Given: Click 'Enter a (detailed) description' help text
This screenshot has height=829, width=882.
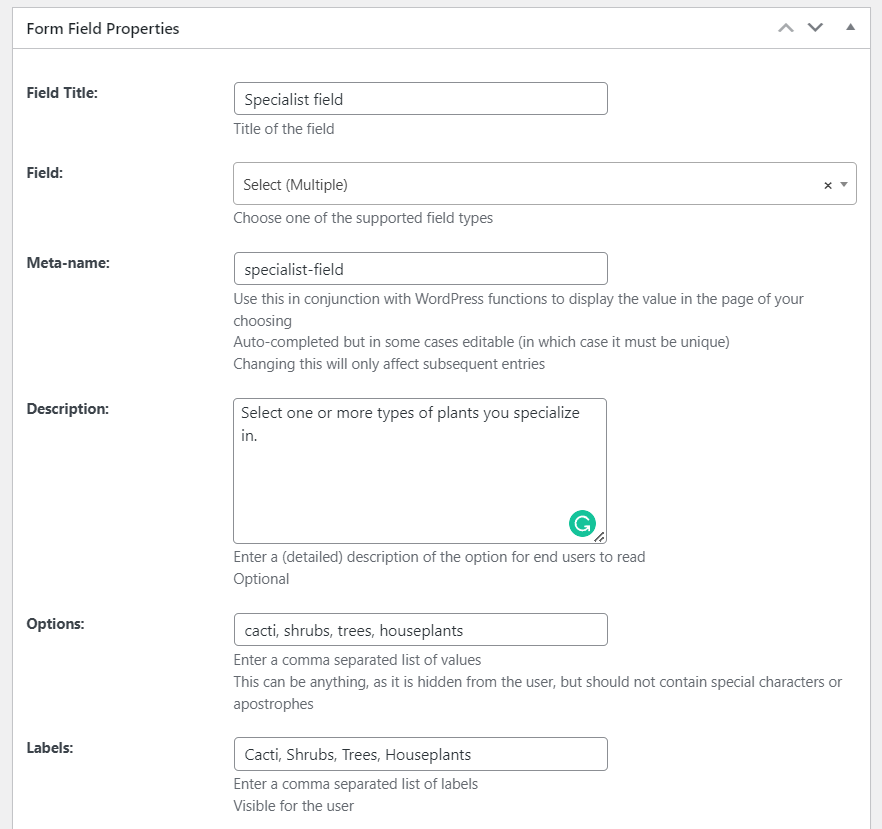Looking at the screenshot, I should point(439,557).
